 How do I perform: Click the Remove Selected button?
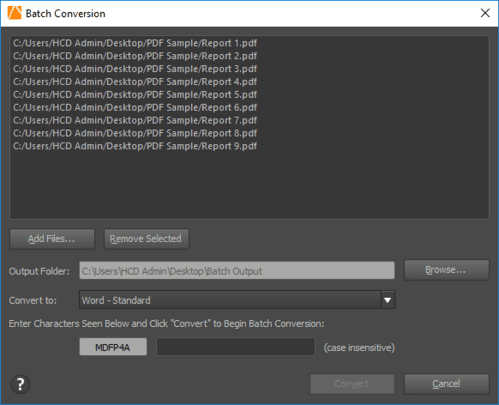tap(146, 239)
